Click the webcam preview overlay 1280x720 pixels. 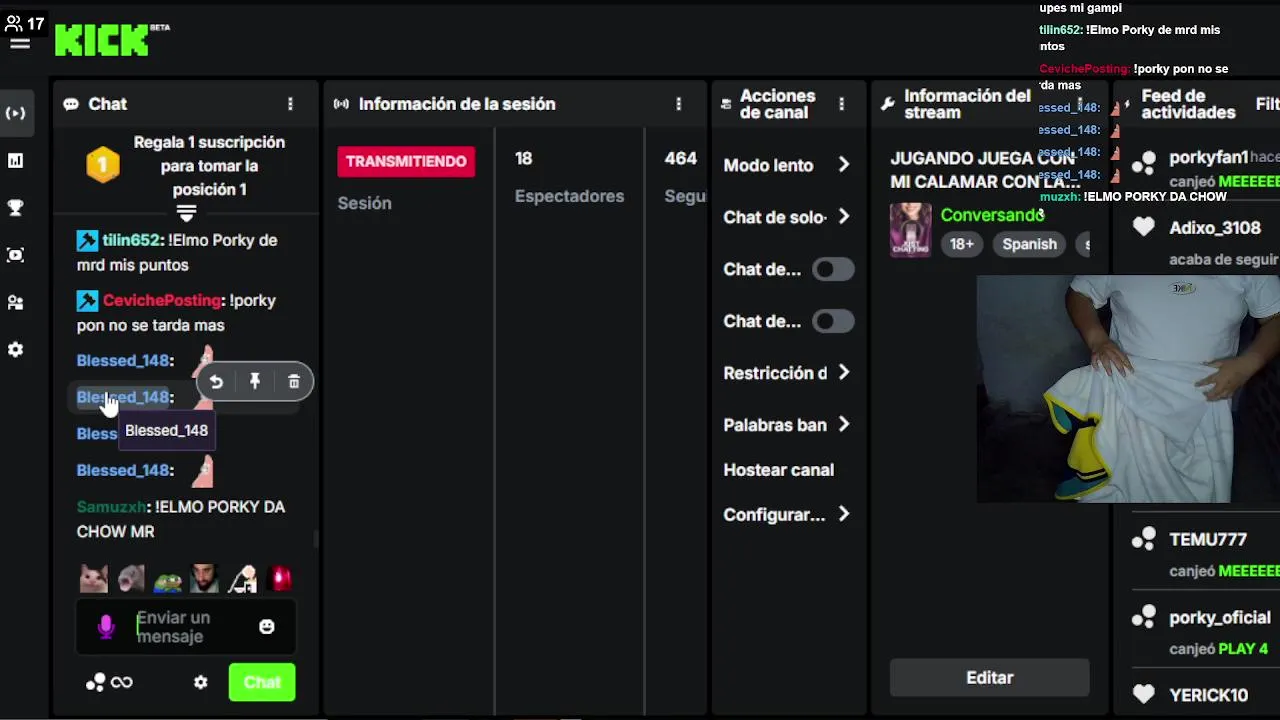(x=1128, y=389)
